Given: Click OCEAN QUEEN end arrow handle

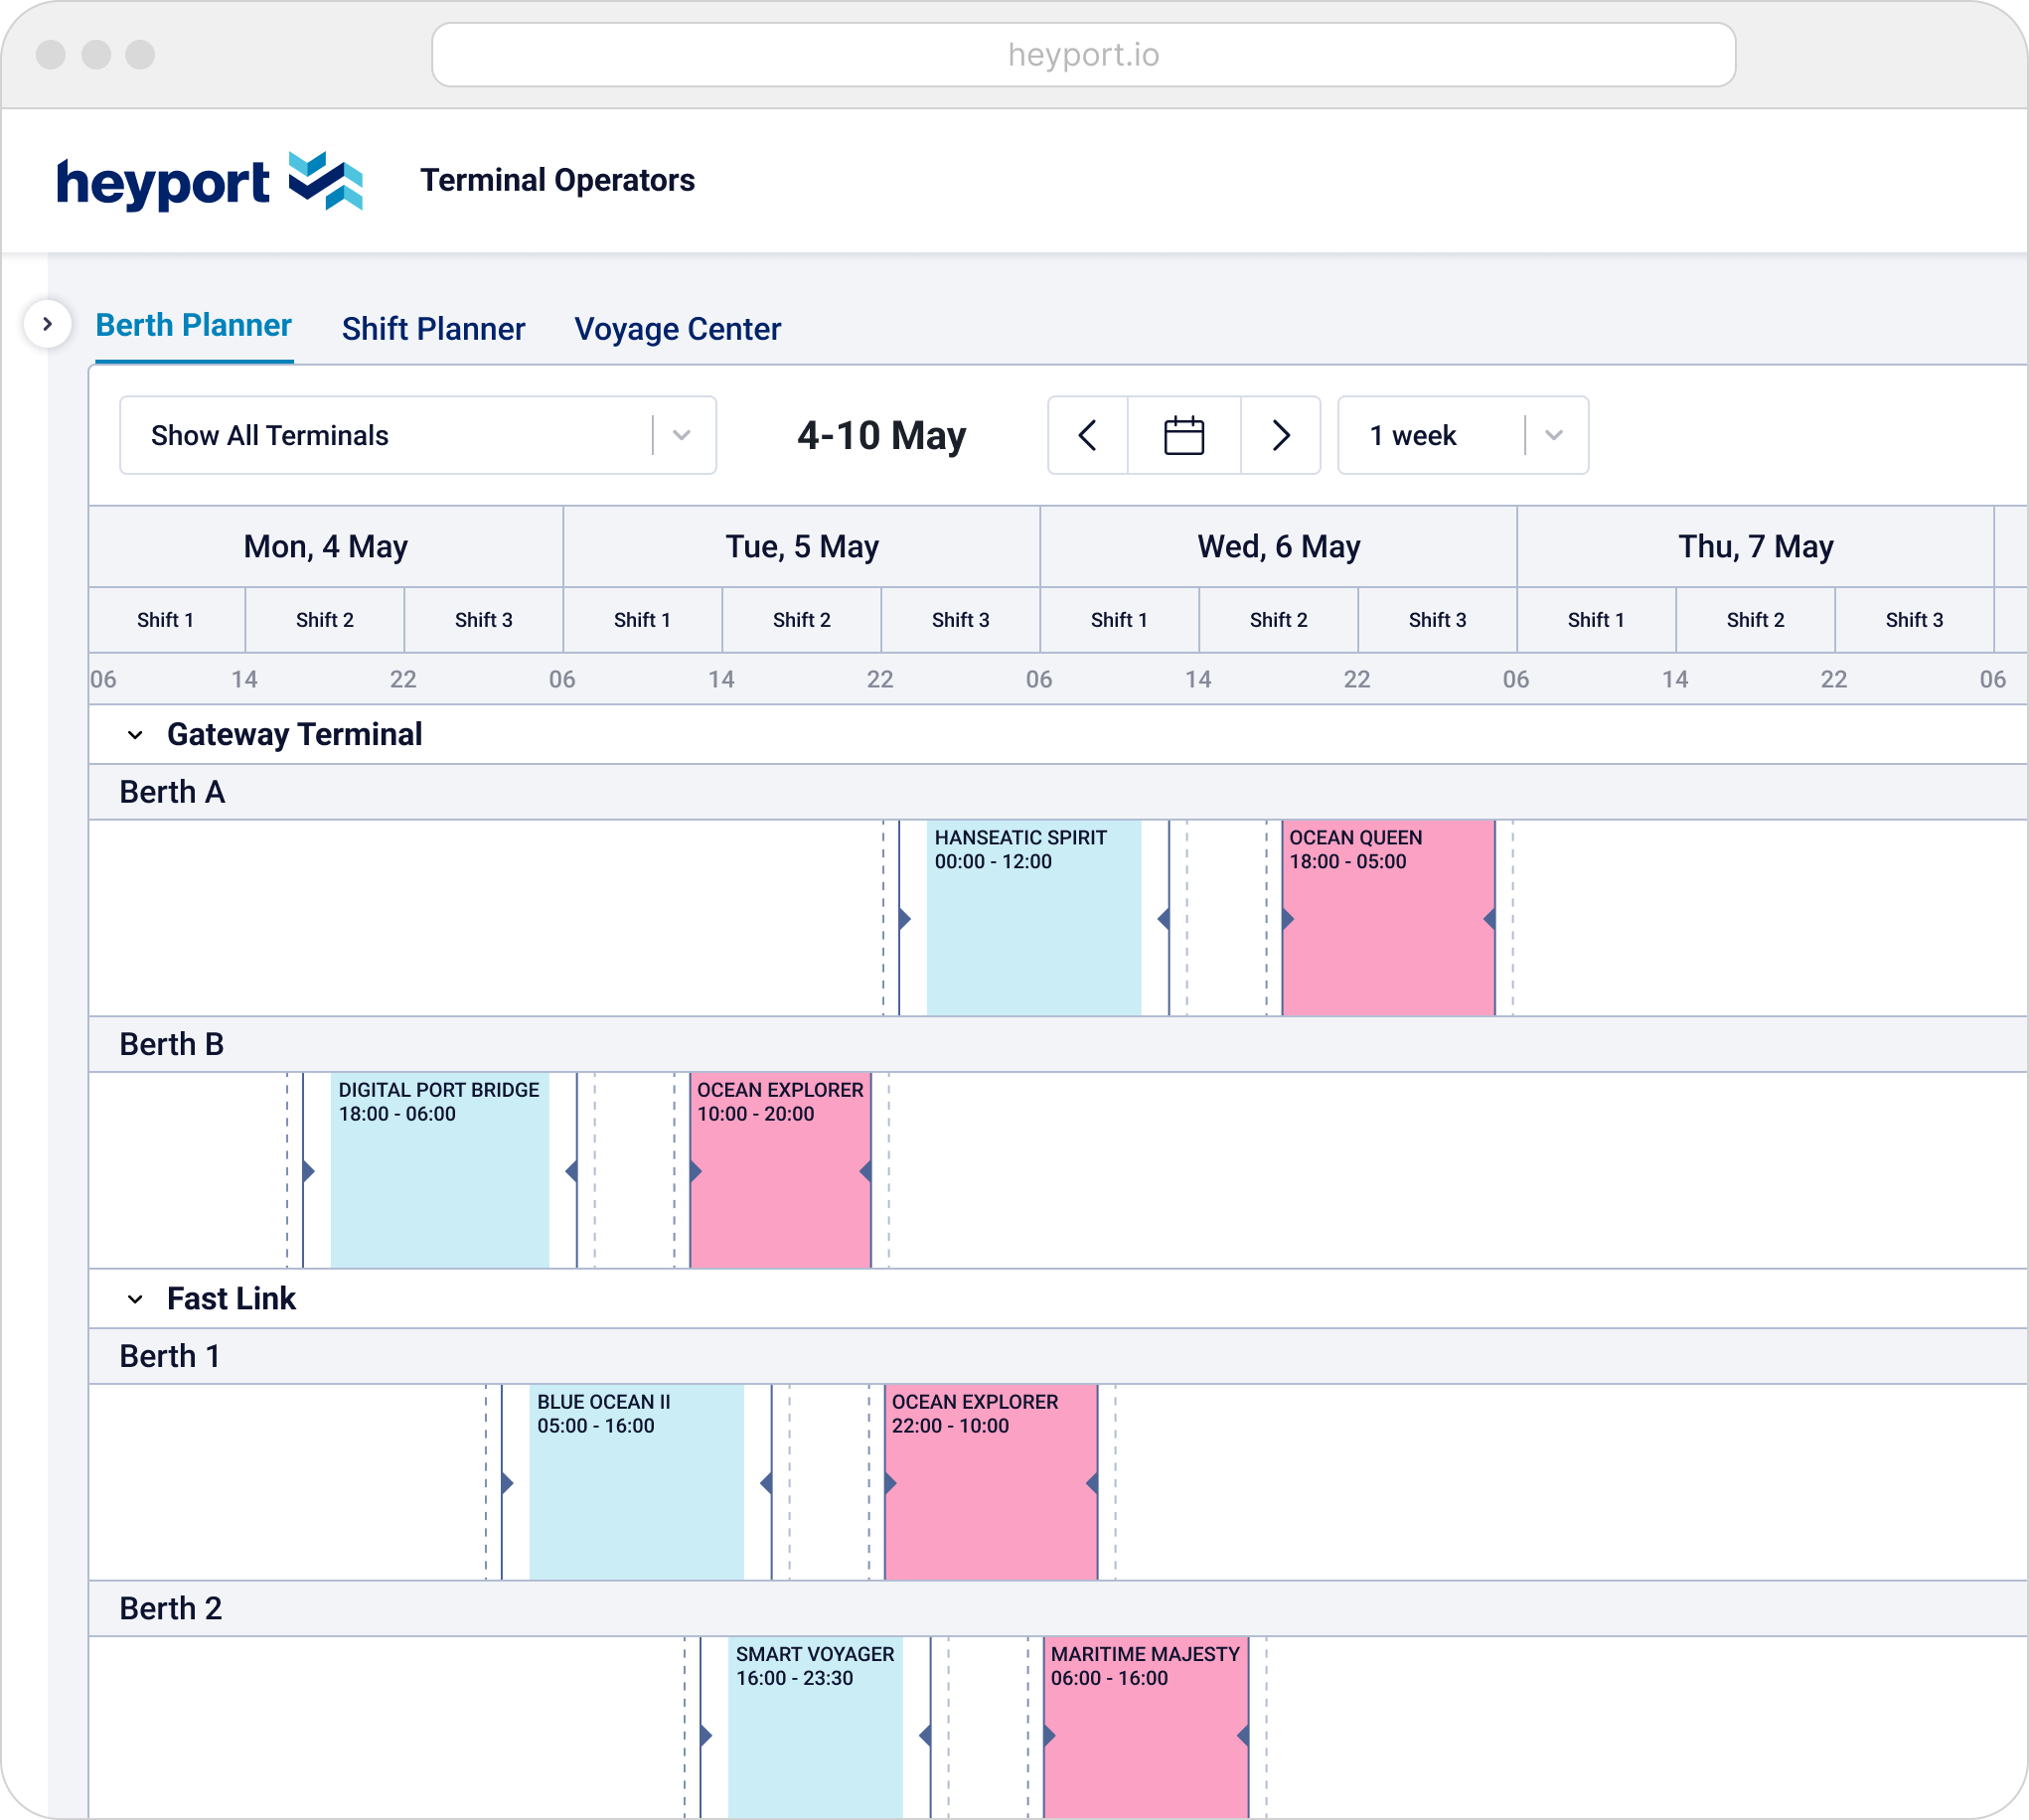Looking at the screenshot, I should (1489, 919).
